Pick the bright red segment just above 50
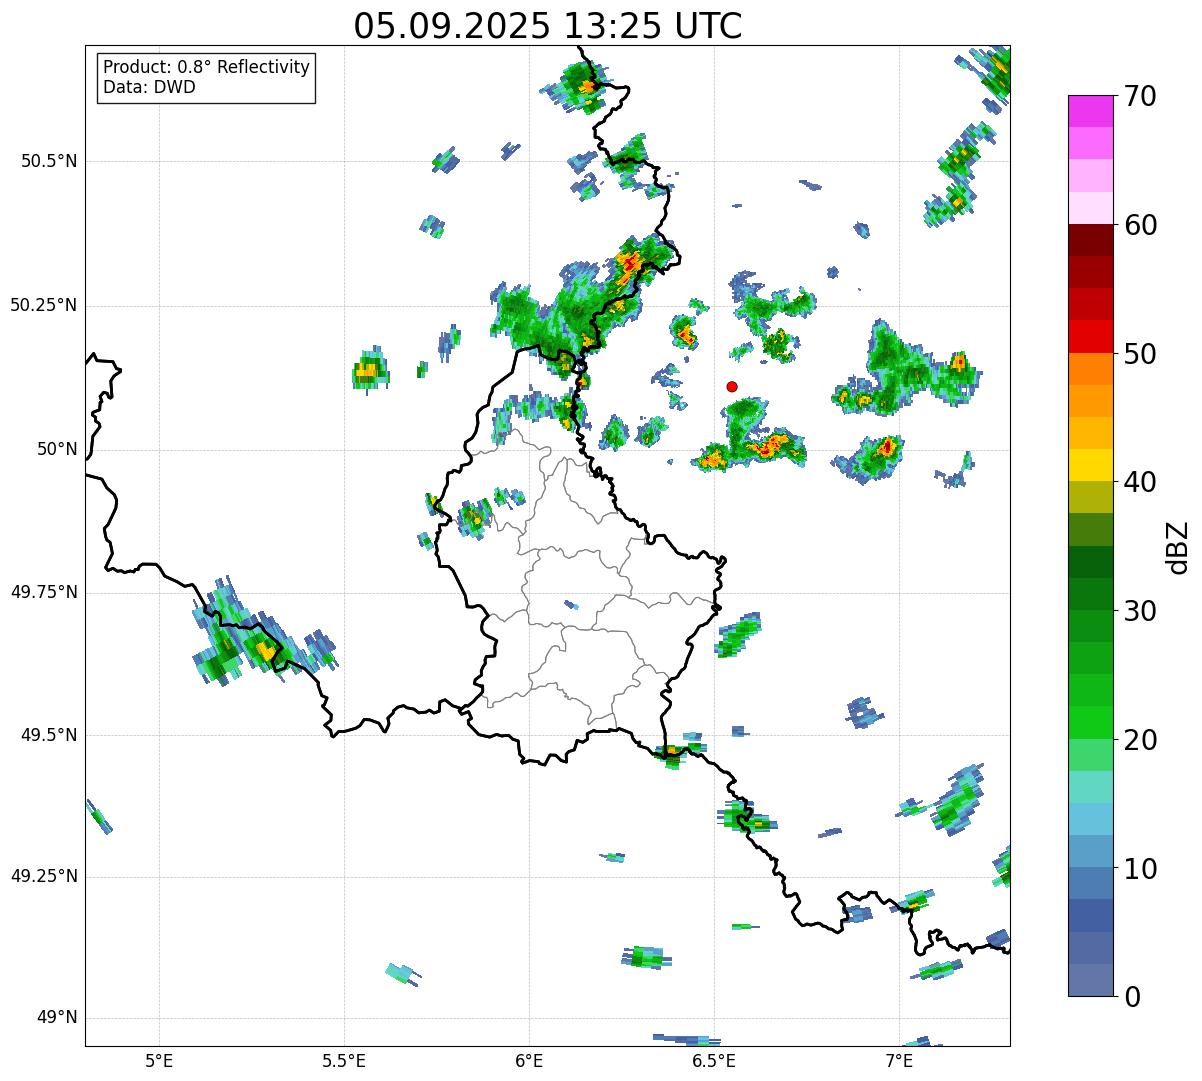This screenshot has height=1081, width=1202. (1090, 337)
